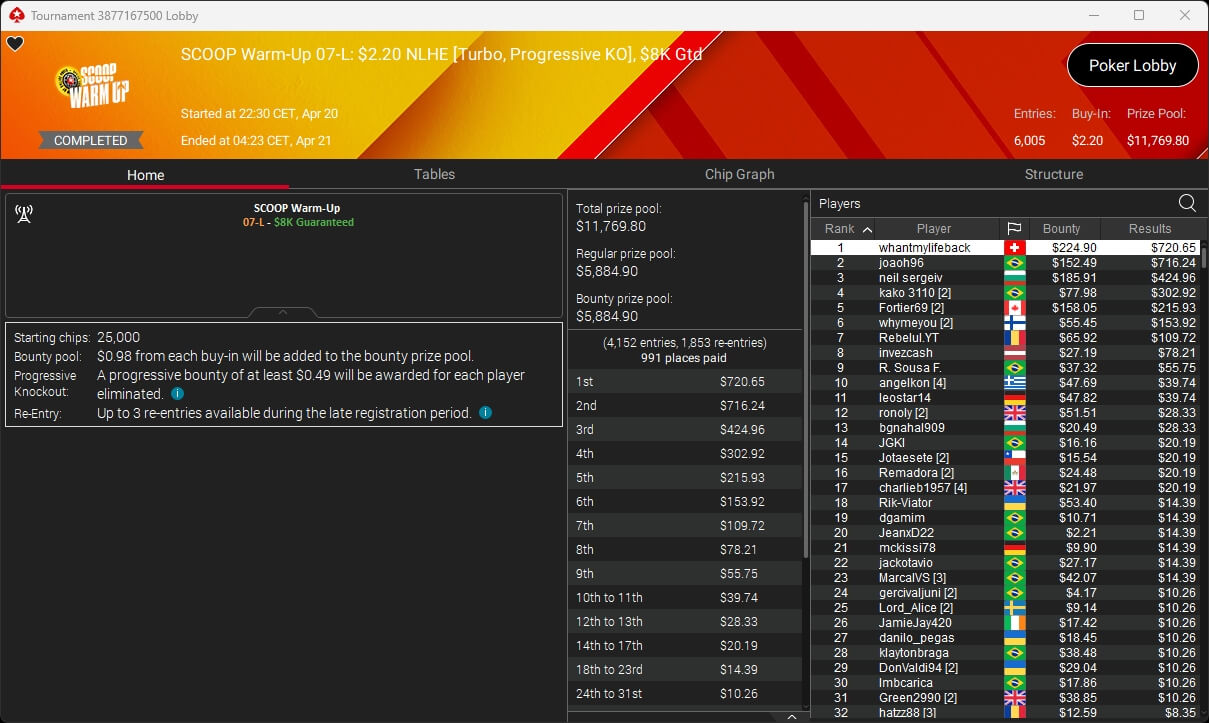Click the 10th to 11th prize row
This screenshot has width=1209, height=723.
click(685, 598)
